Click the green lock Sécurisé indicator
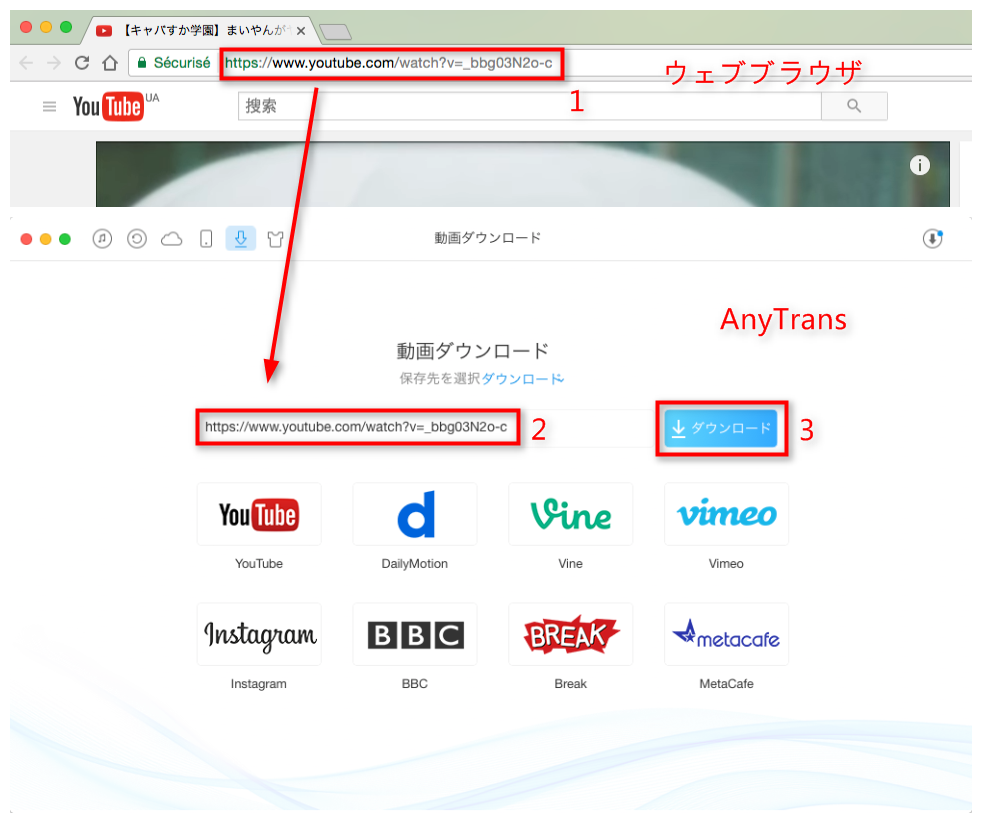Image resolution: width=982 pixels, height=823 pixels. click(x=174, y=63)
